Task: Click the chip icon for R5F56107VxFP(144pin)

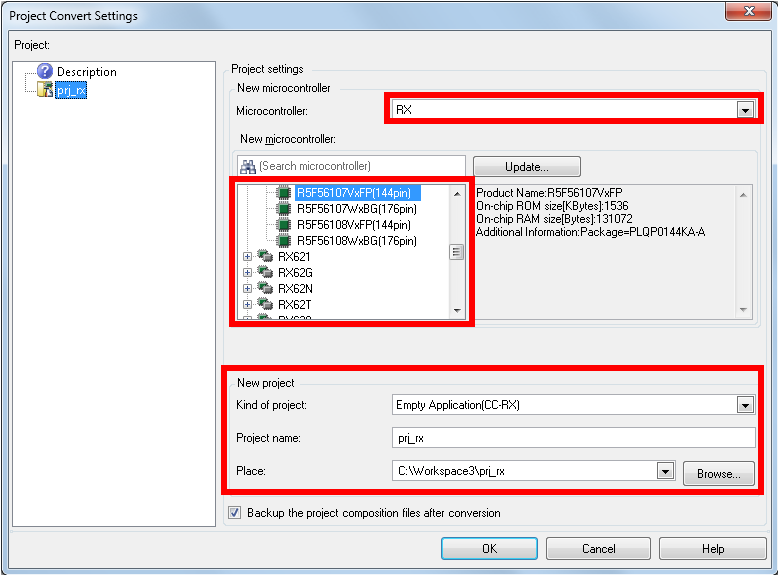Action: point(284,193)
